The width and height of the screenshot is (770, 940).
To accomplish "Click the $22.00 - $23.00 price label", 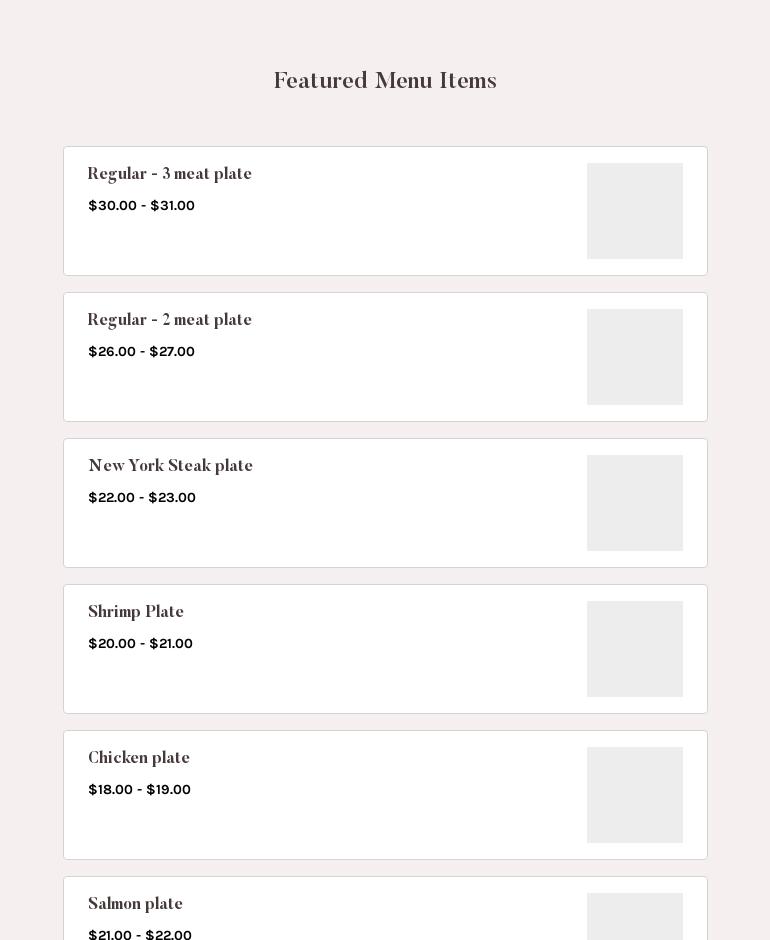I will 142,498.
